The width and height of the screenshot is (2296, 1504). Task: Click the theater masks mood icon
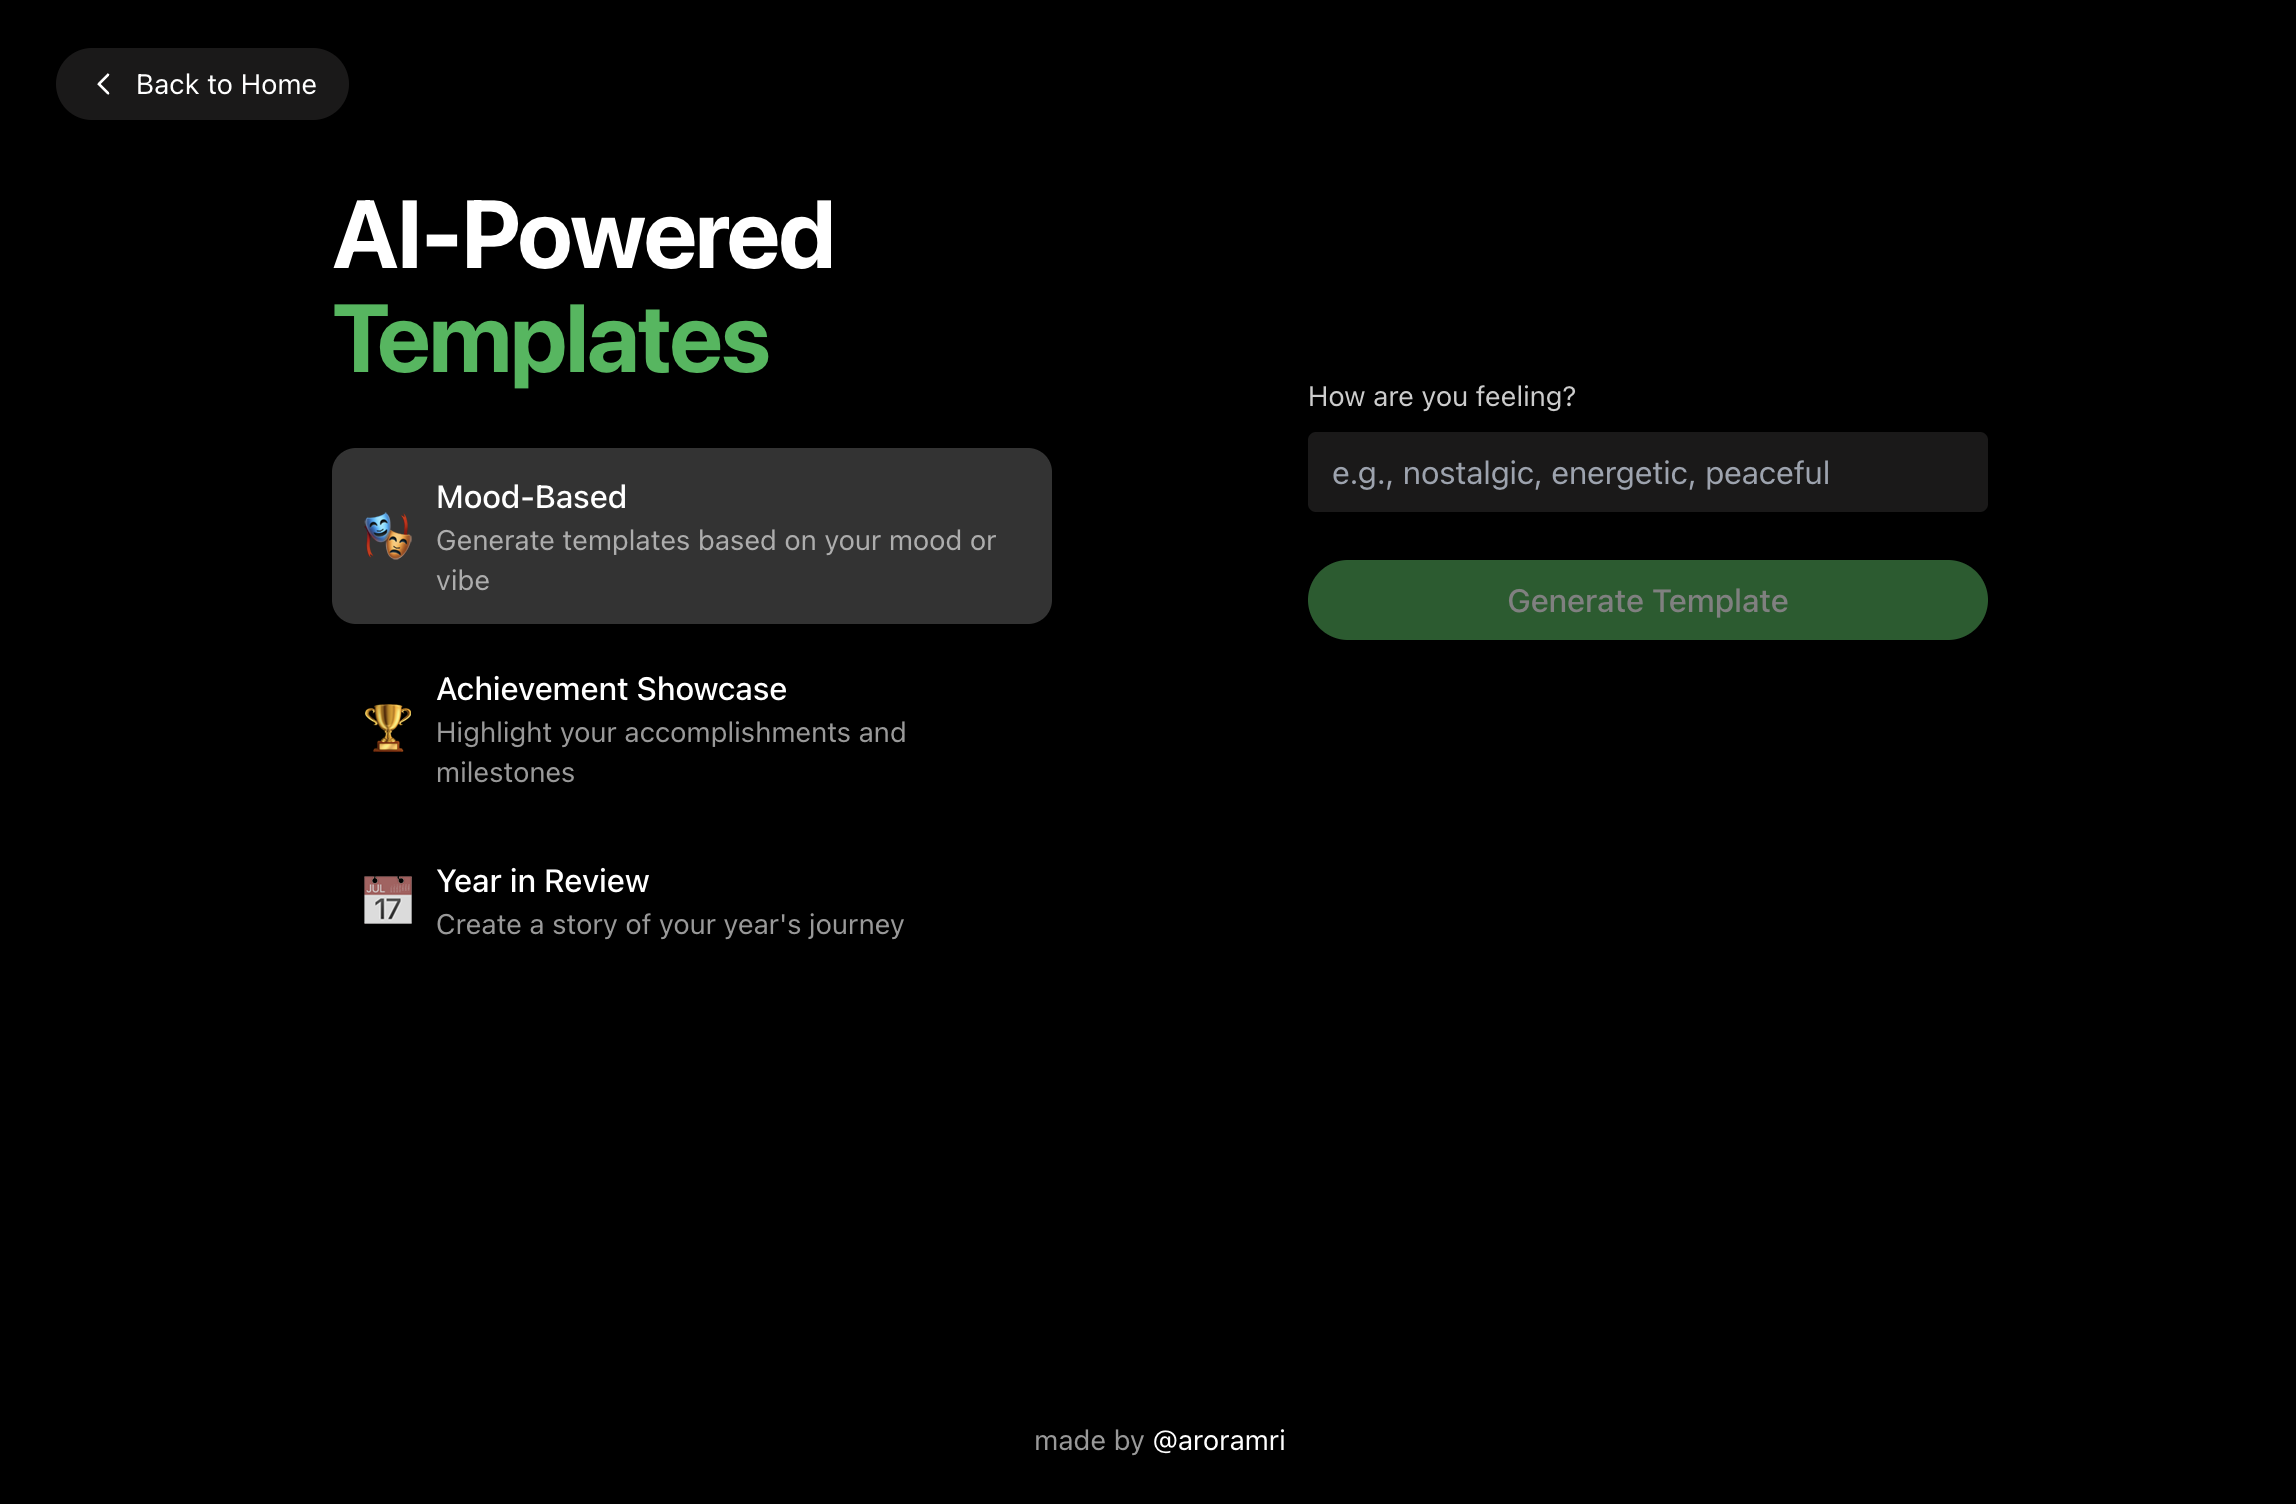388,536
